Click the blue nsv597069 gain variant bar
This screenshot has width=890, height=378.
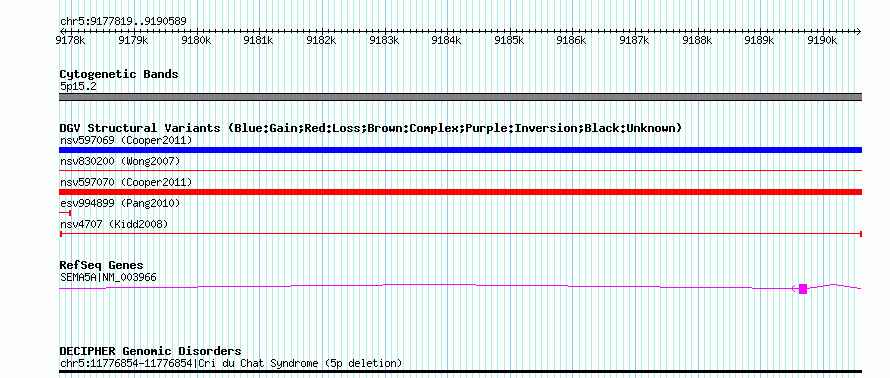point(460,150)
